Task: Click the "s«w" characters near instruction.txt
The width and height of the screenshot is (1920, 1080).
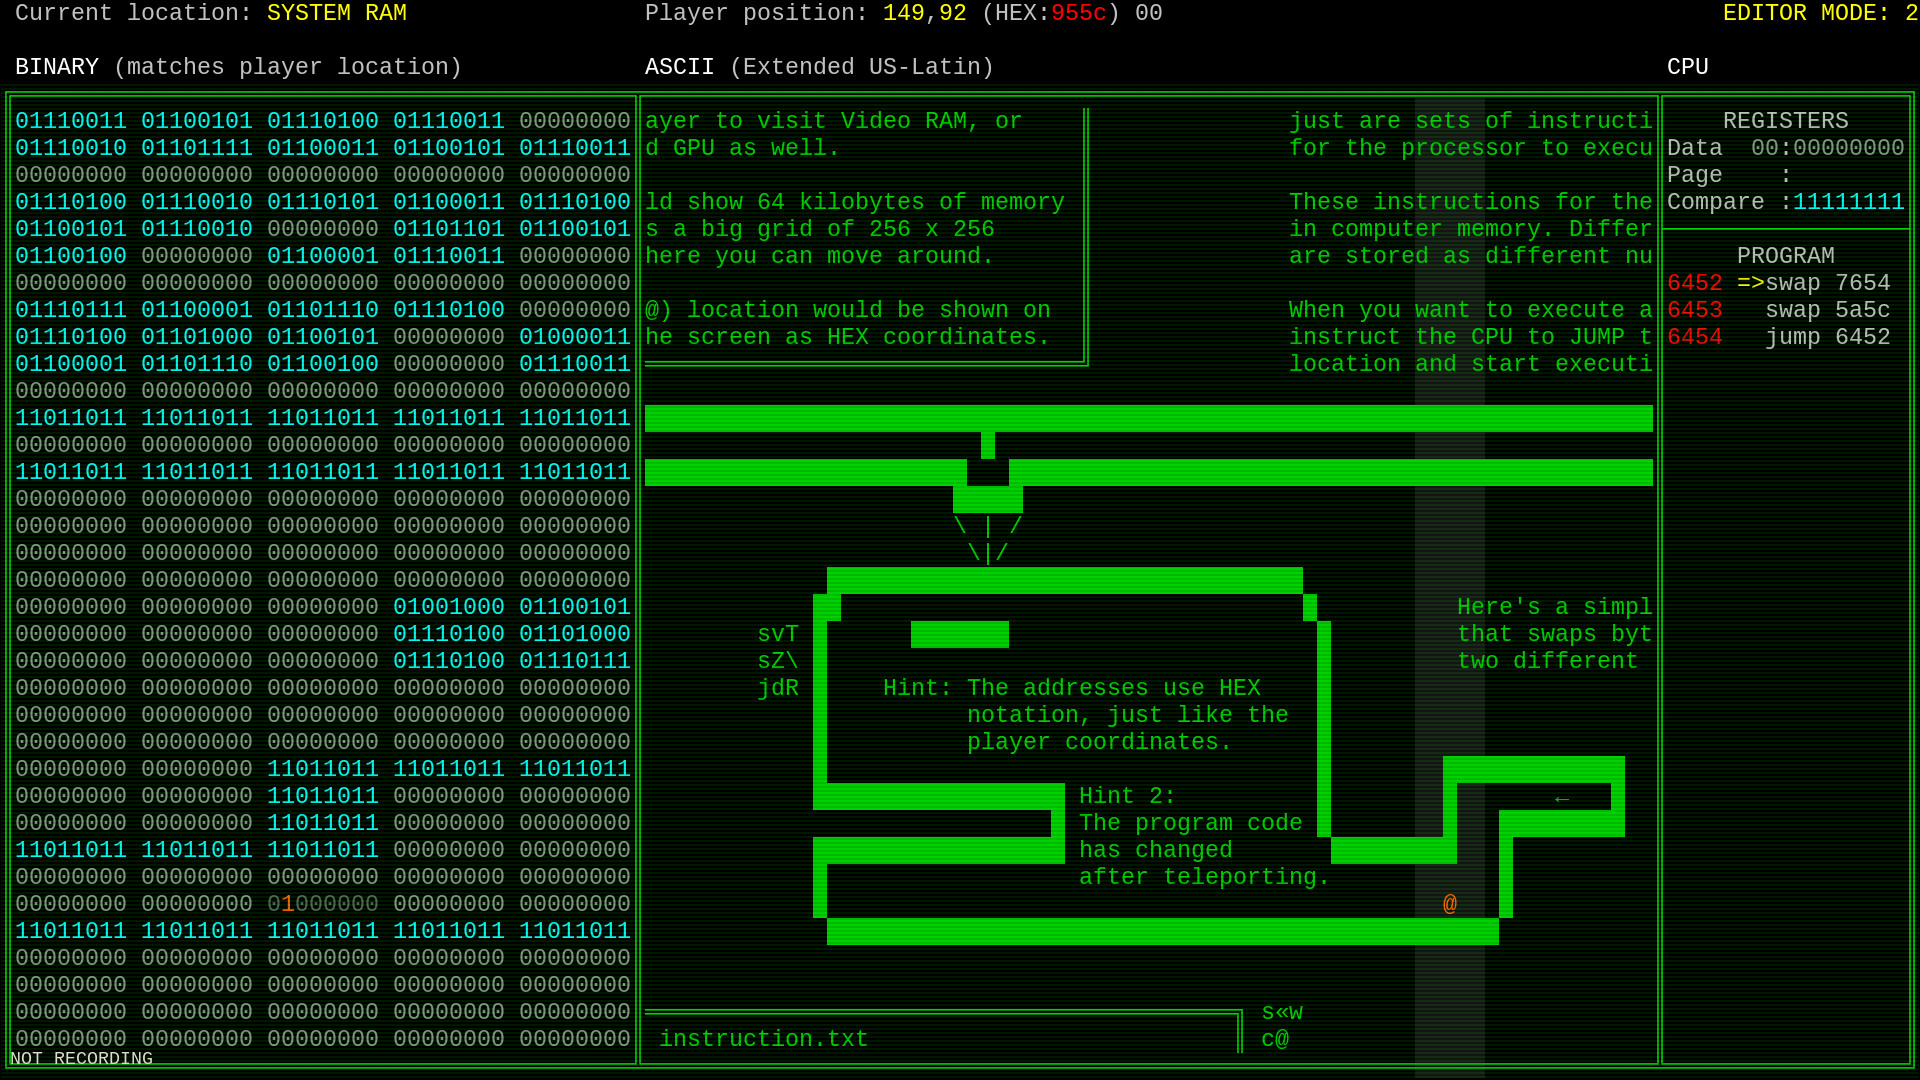Action: point(1283,1011)
